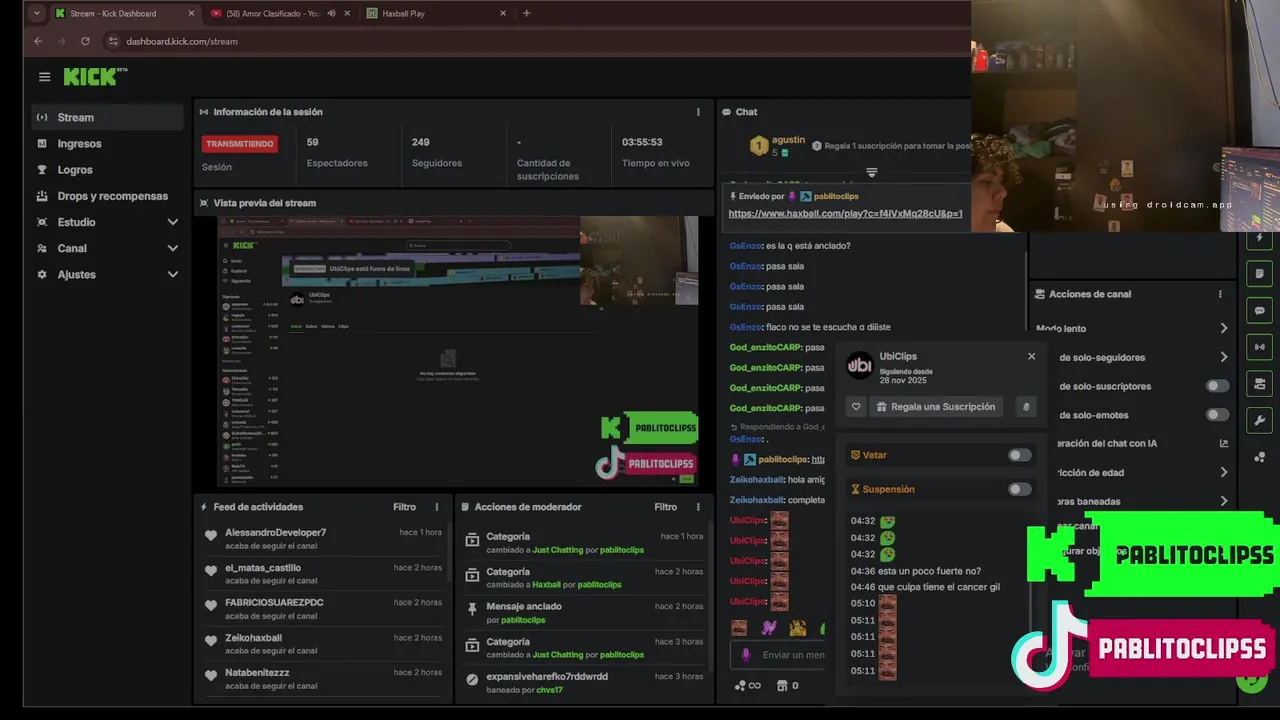
Task: Reload the dashboard page
Action: point(85,41)
